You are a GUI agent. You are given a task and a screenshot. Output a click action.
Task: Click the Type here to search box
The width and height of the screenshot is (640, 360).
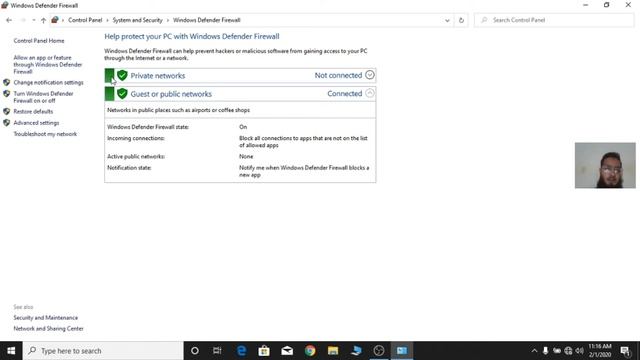pyautogui.click(x=103, y=351)
